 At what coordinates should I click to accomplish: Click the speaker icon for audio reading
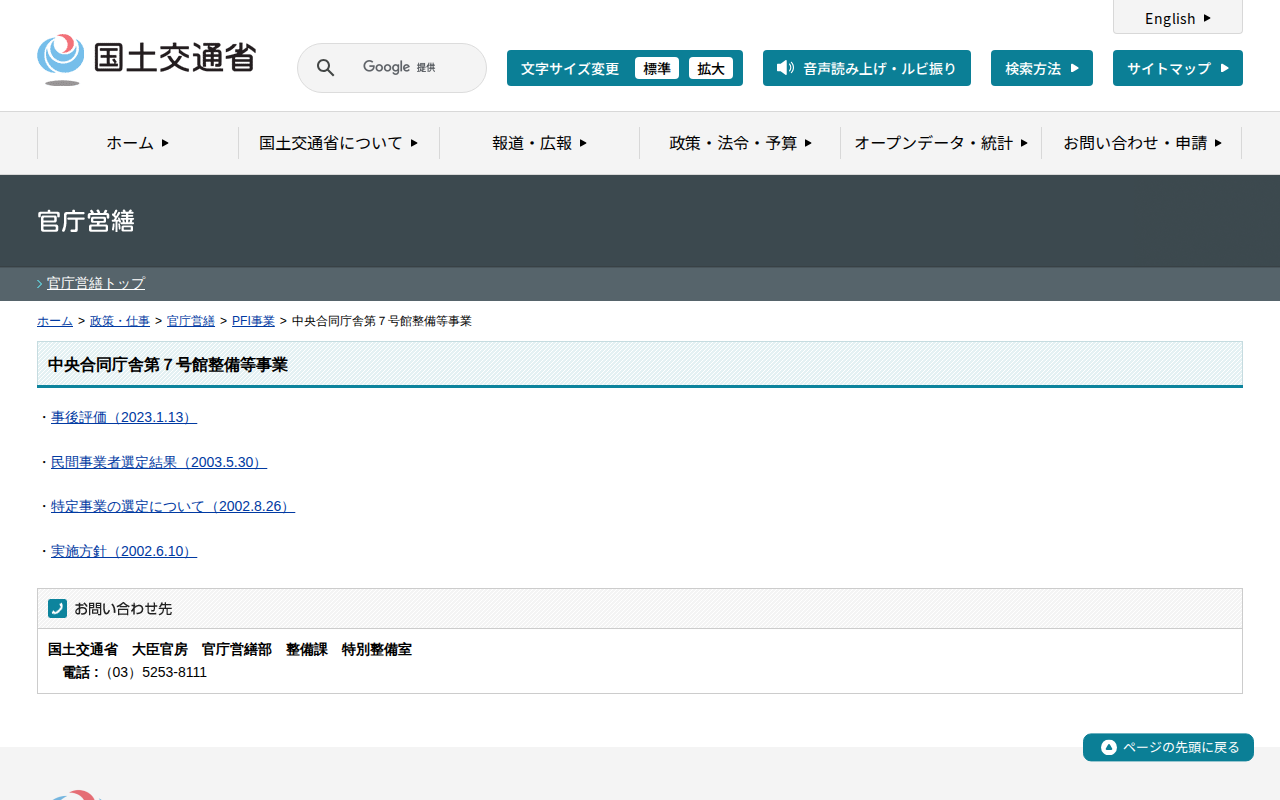(x=785, y=68)
